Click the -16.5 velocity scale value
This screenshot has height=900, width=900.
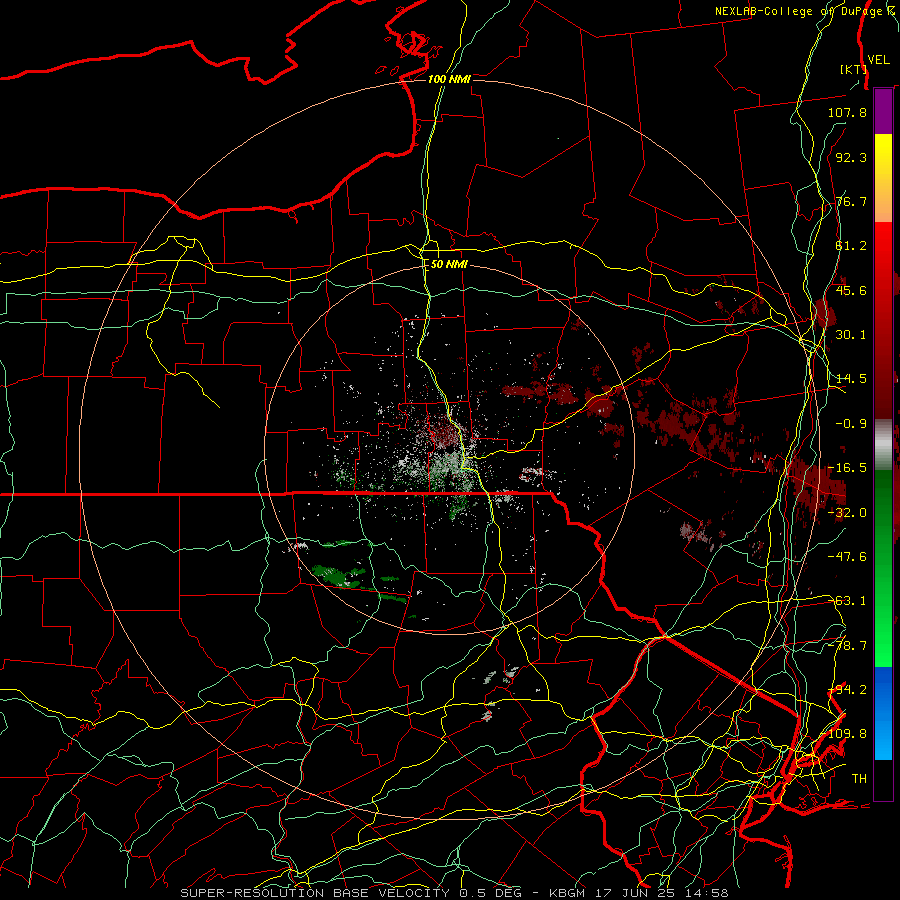coord(847,468)
